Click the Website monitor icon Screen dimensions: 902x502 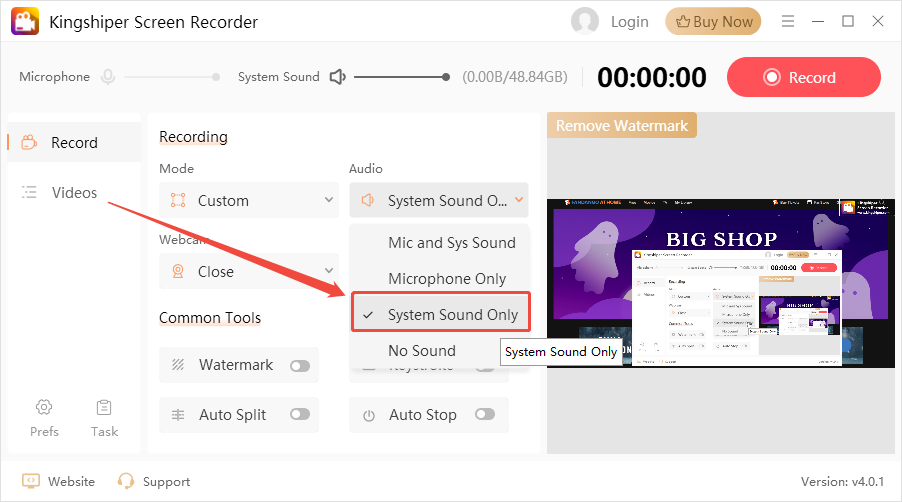30,481
